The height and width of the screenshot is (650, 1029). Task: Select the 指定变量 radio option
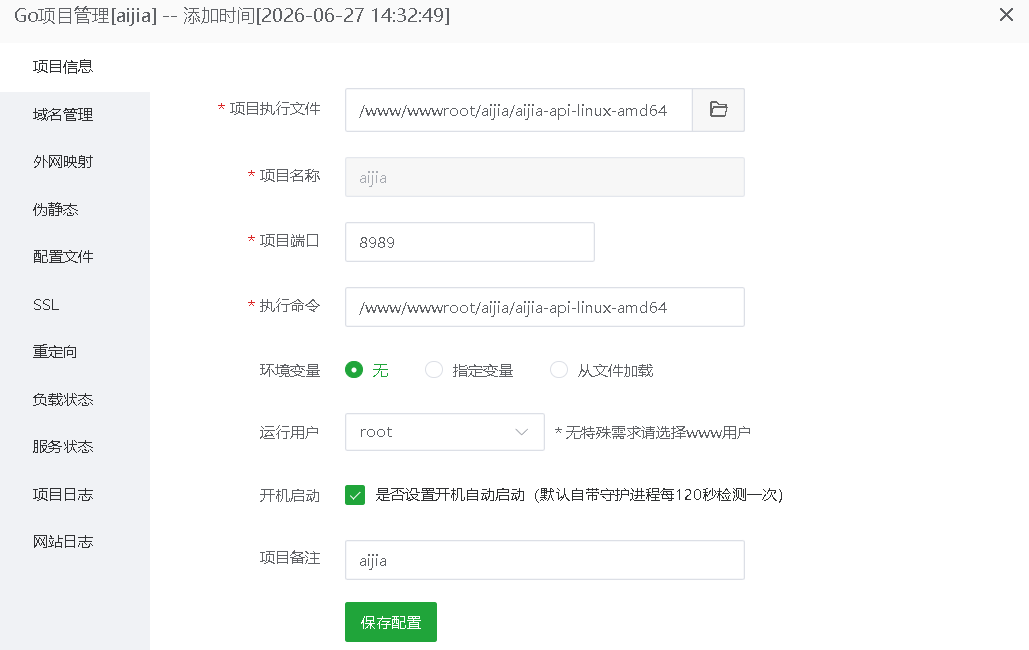(x=434, y=370)
